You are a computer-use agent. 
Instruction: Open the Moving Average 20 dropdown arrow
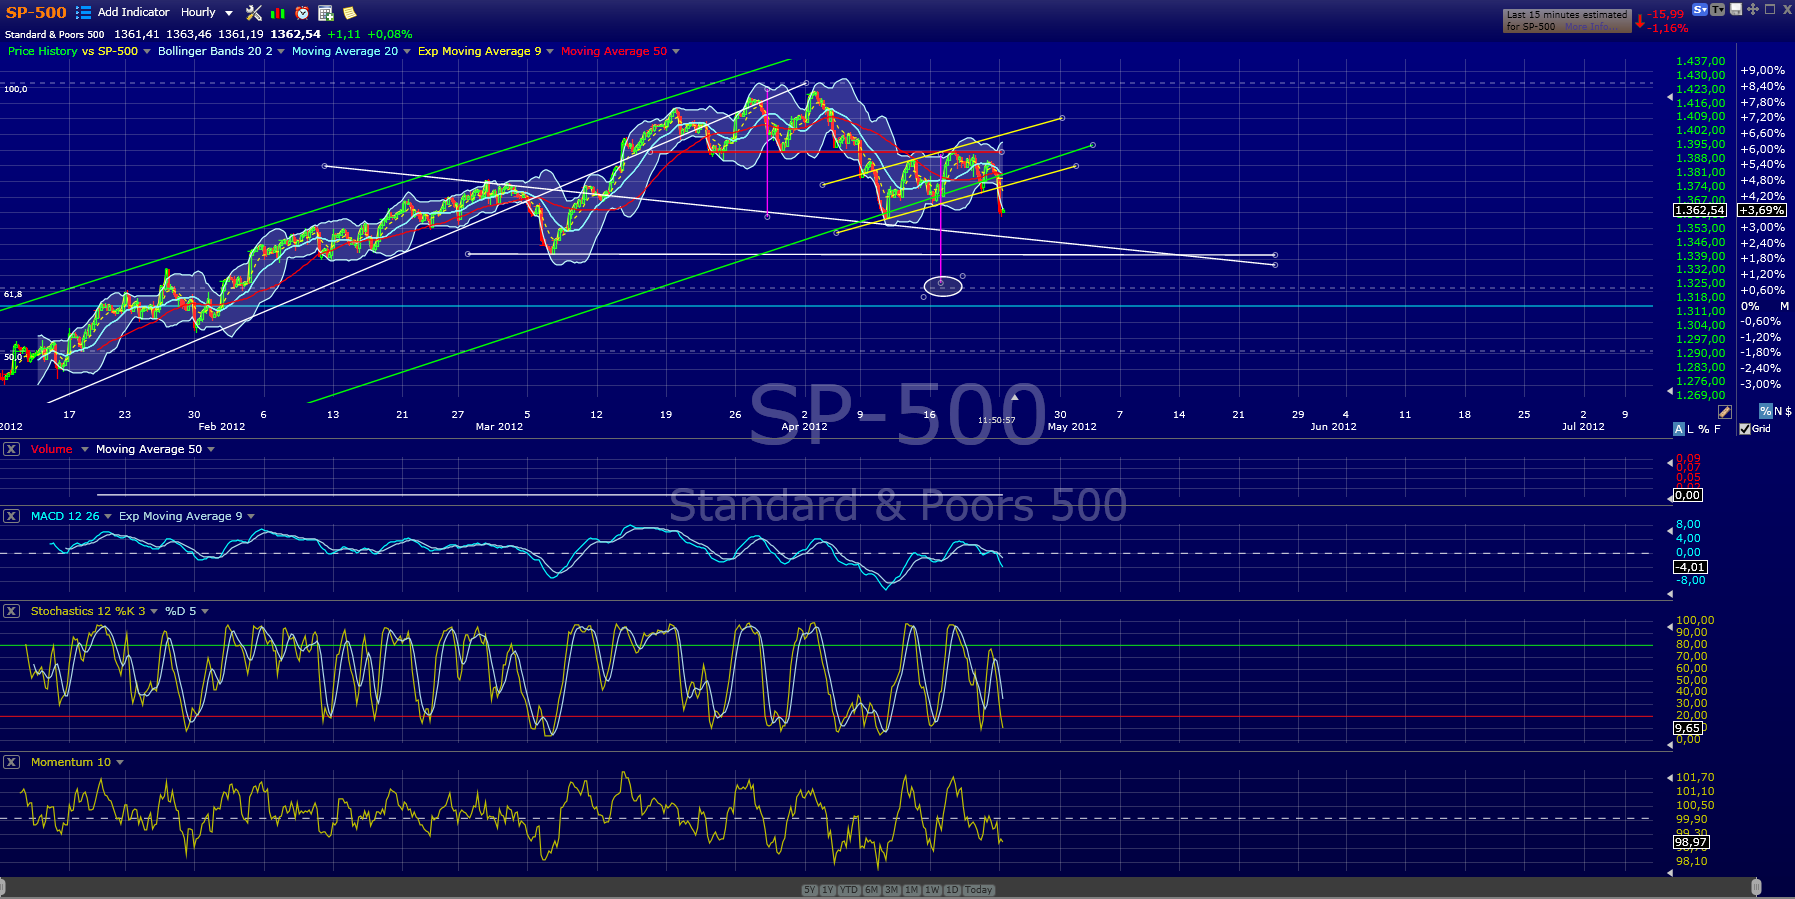pyautogui.click(x=407, y=51)
